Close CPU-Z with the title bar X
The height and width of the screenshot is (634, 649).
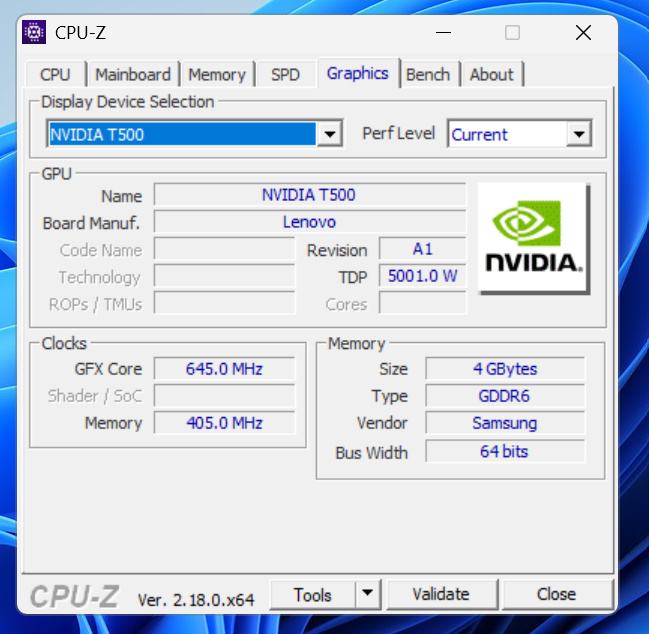coord(583,32)
